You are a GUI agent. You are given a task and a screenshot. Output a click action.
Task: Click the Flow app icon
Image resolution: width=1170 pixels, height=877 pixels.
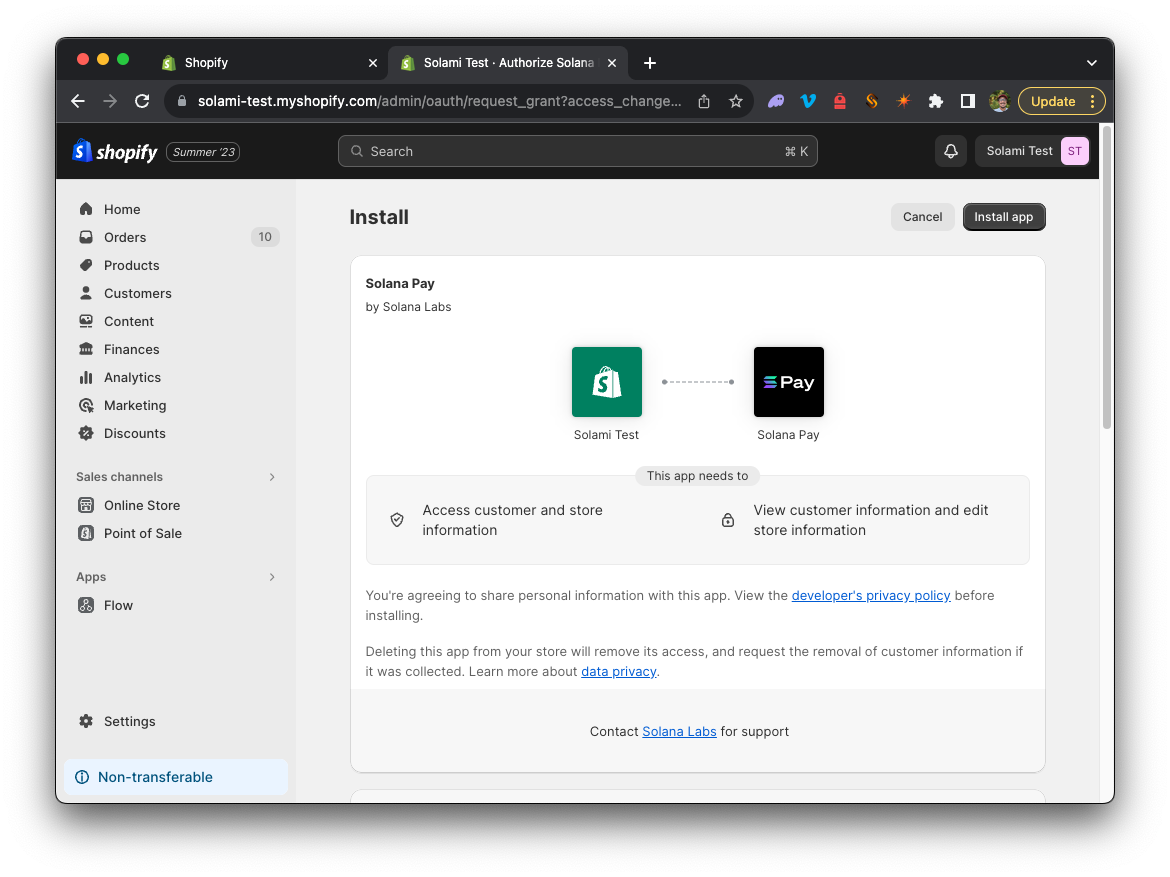tap(86, 605)
